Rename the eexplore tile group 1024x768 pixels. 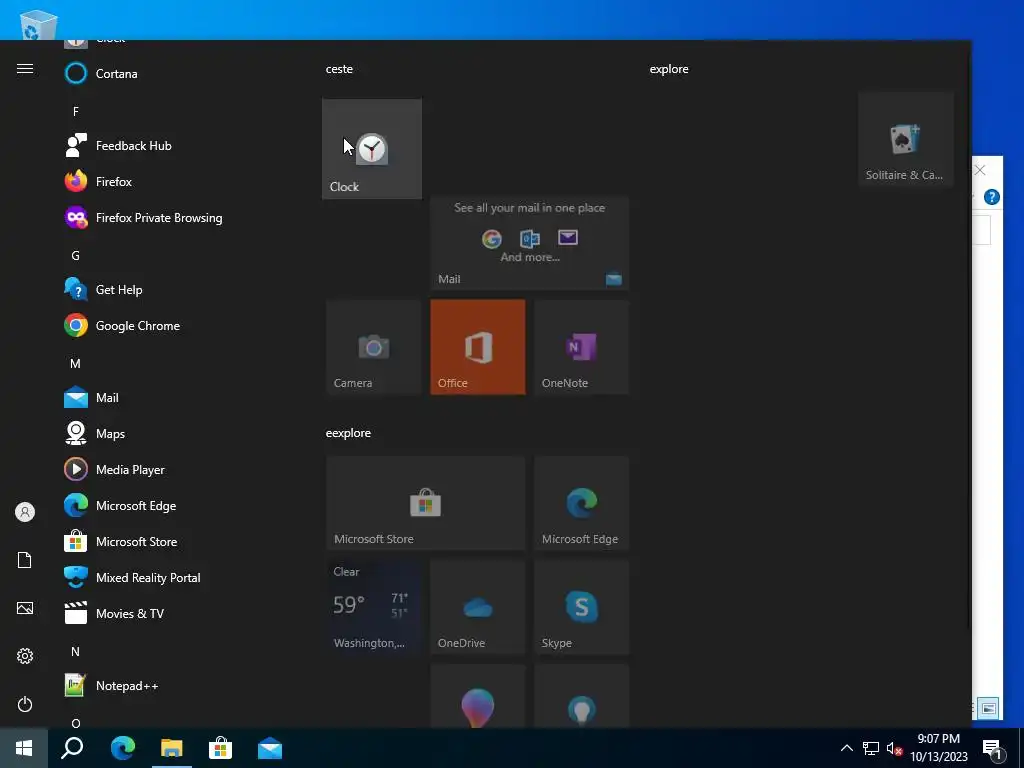348,433
